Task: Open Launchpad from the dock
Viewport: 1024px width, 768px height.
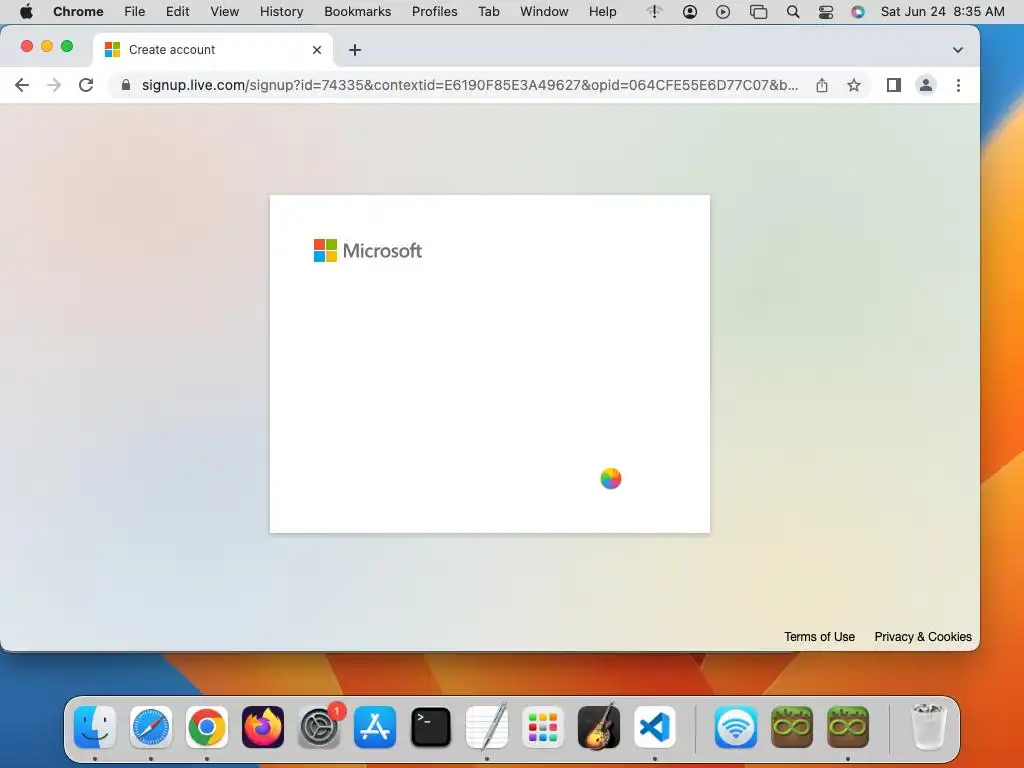Action: (x=543, y=727)
